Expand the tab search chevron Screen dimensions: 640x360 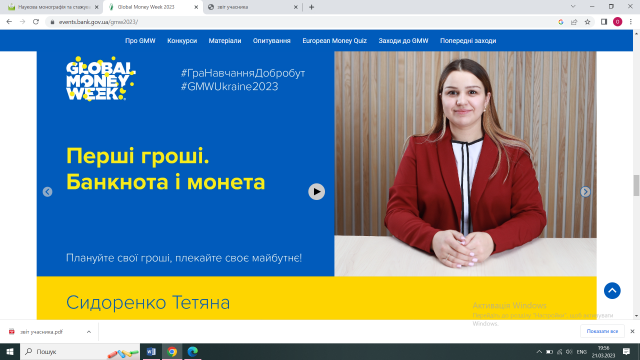point(573,7)
